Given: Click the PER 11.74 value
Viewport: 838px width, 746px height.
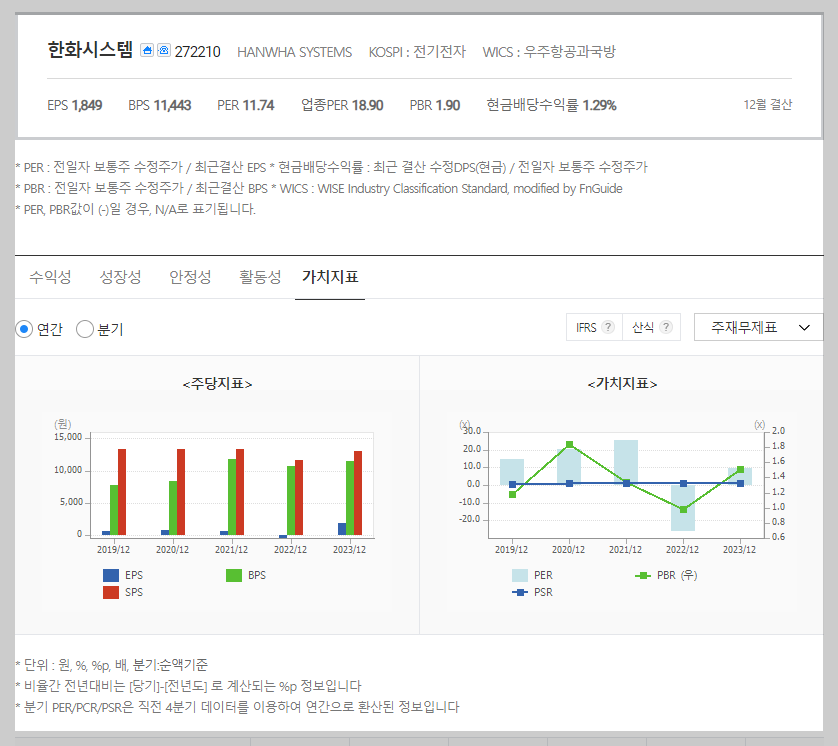Looking at the screenshot, I should (x=246, y=105).
